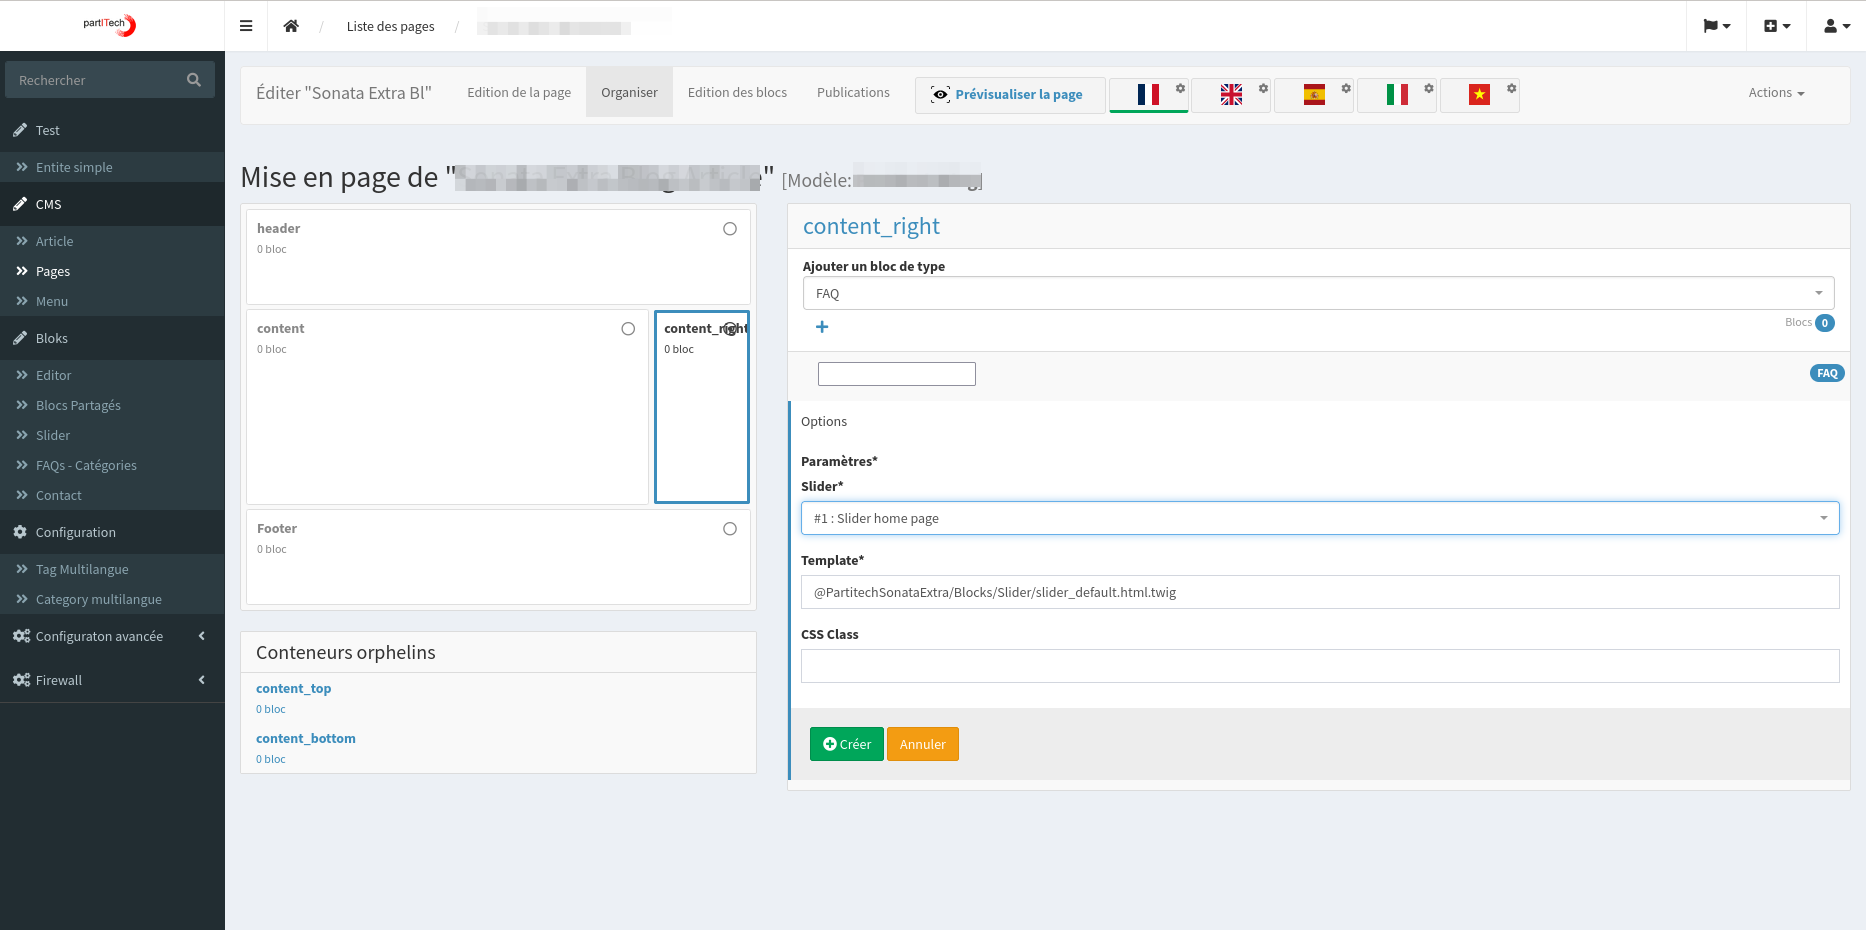The width and height of the screenshot is (1866, 930).
Task: Switch to the UK flag language
Action: click(x=1231, y=94)
